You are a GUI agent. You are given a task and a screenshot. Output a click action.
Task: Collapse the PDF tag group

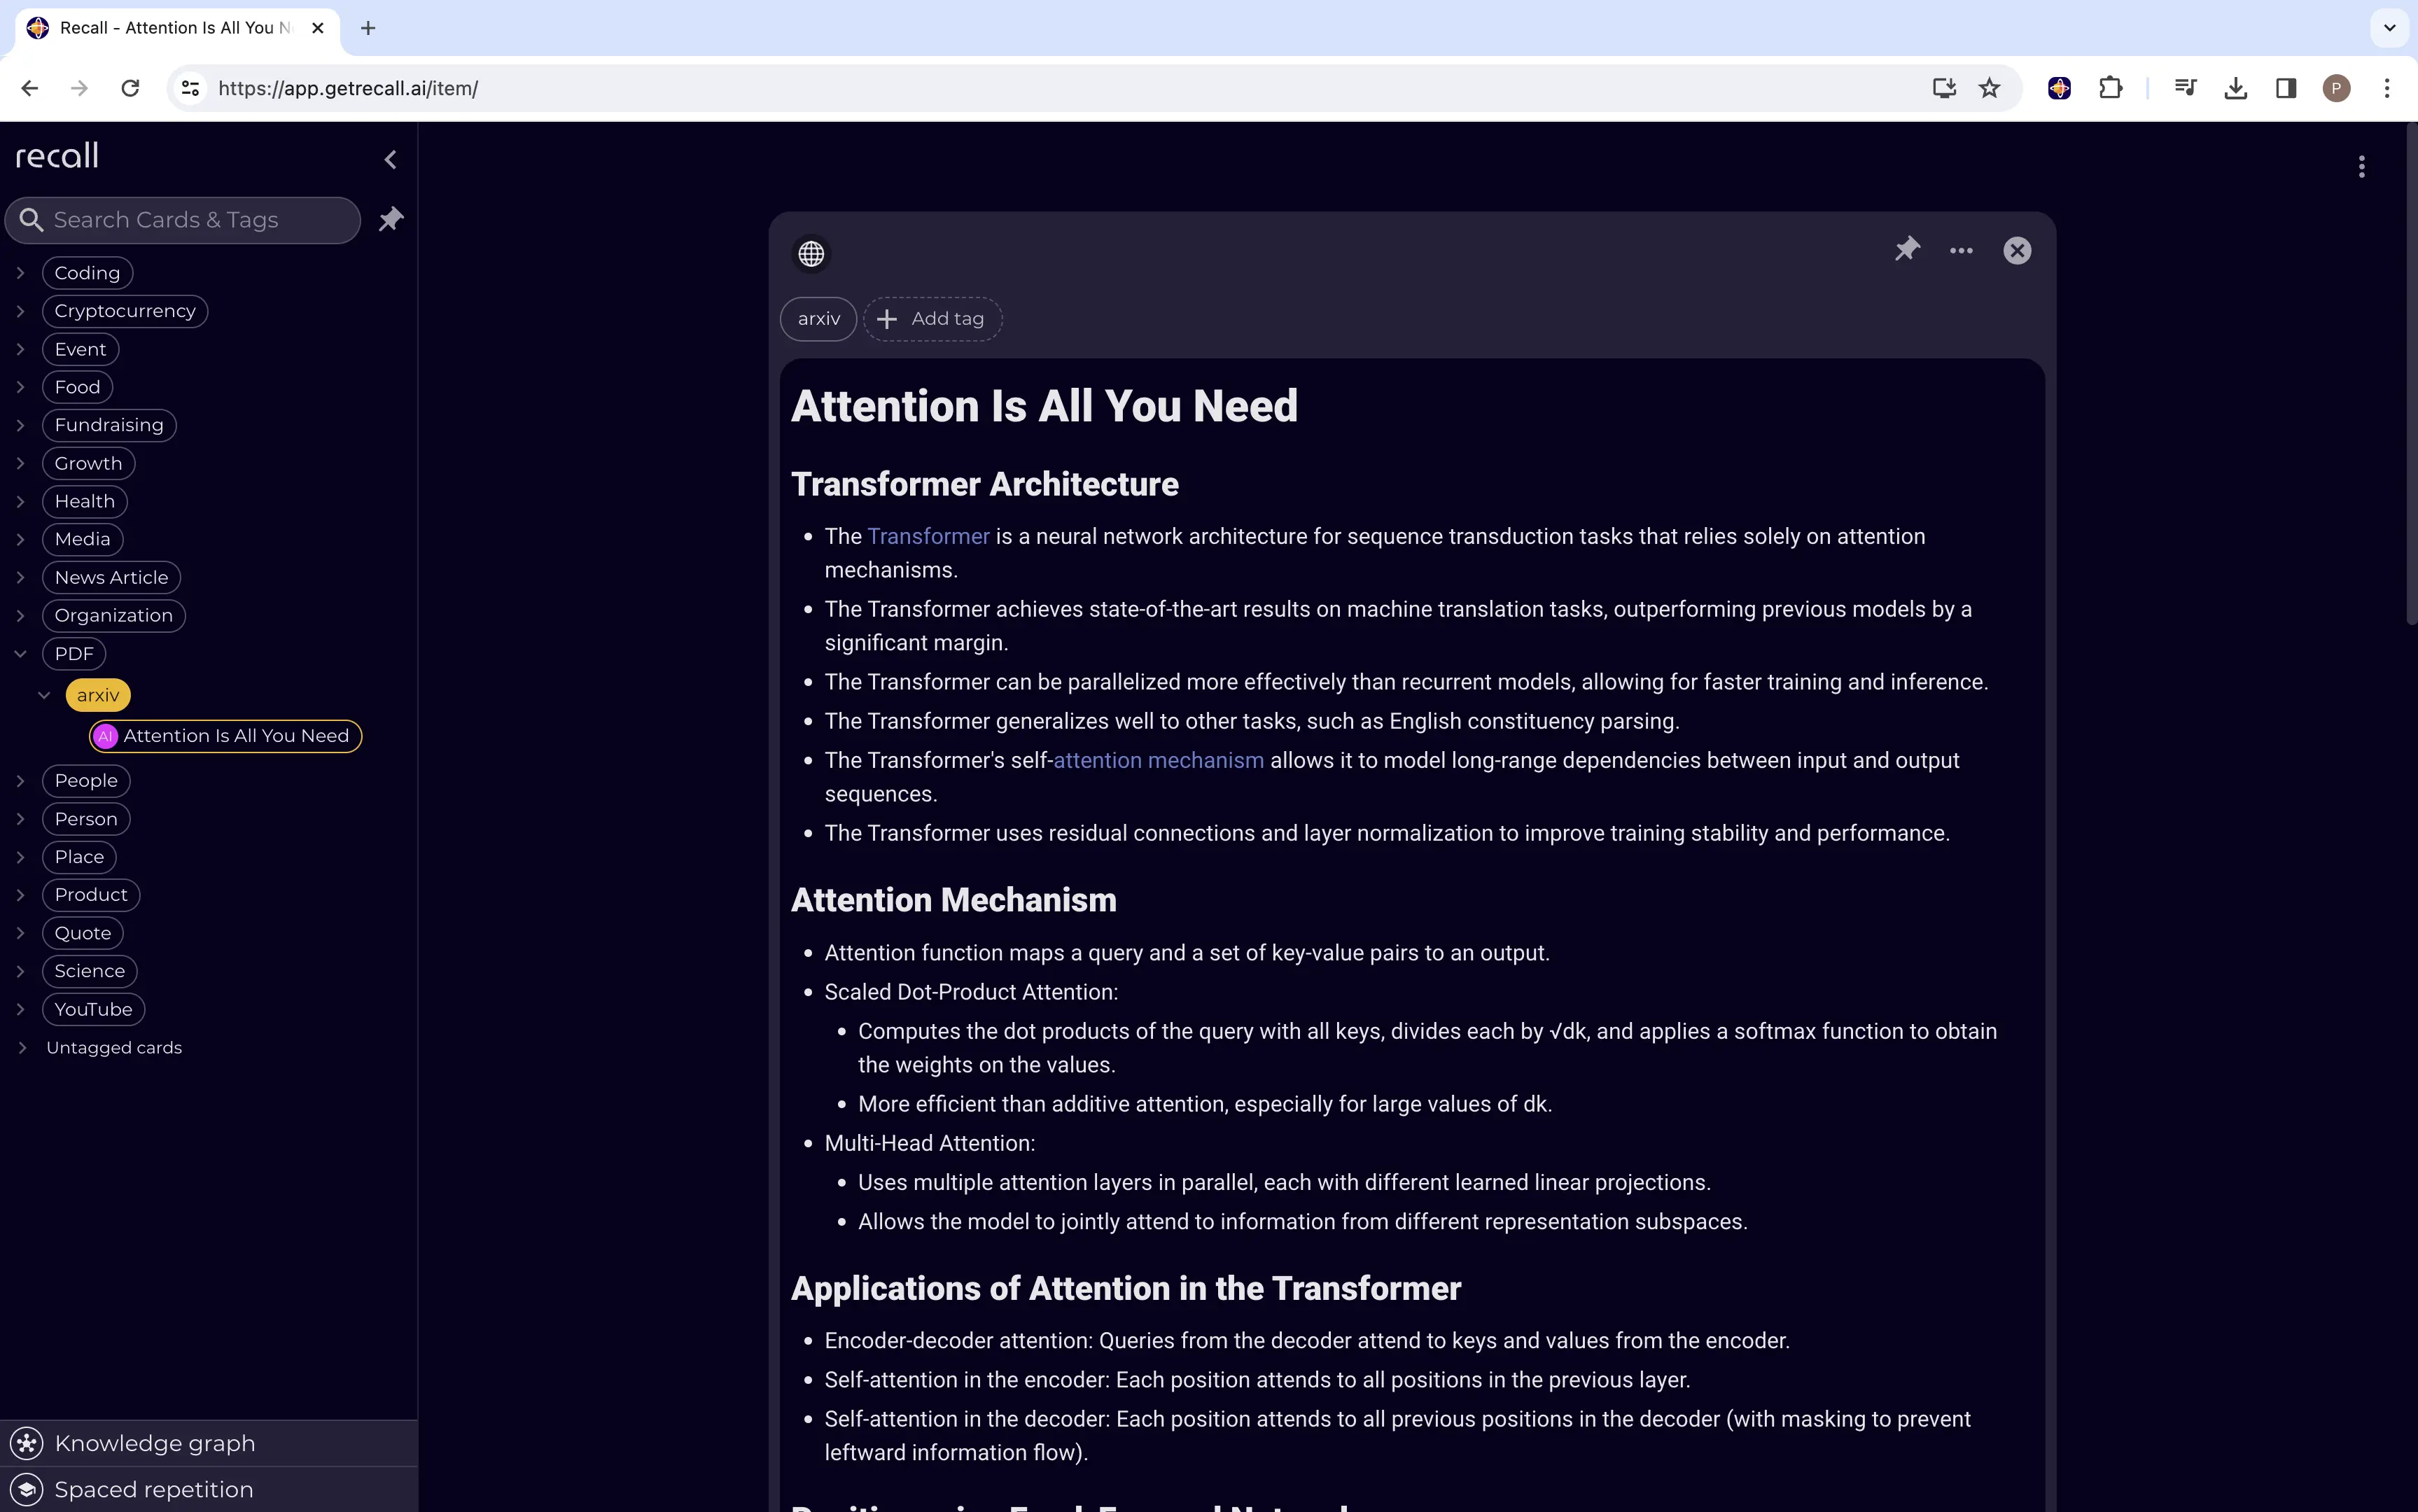pos(21,653)
